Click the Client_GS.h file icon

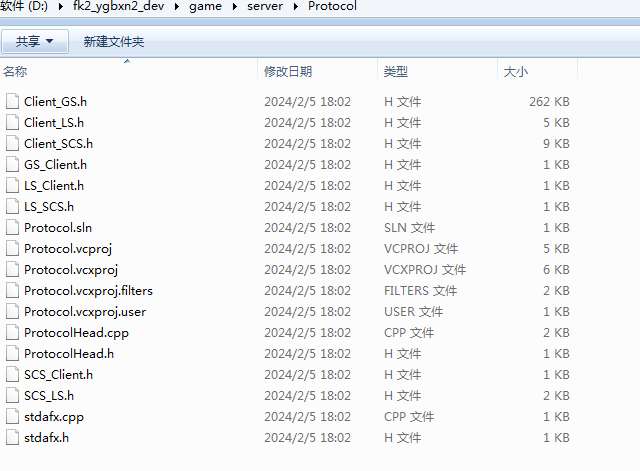tap(12, 101)
